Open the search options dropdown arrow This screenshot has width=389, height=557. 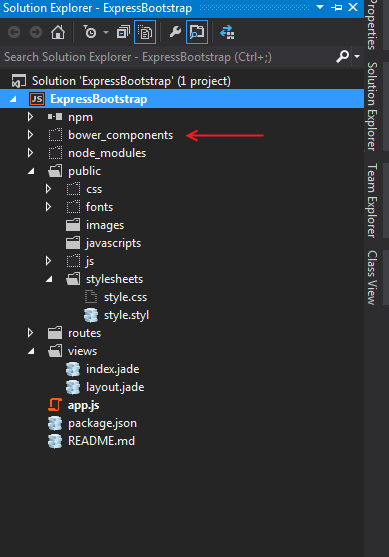[x=357, y=56]
